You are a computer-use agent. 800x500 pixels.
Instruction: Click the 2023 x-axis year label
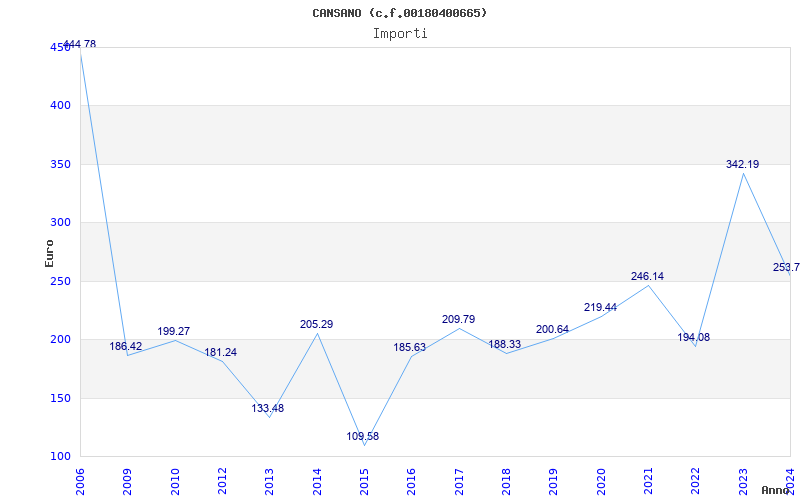(x=743, y=481)
